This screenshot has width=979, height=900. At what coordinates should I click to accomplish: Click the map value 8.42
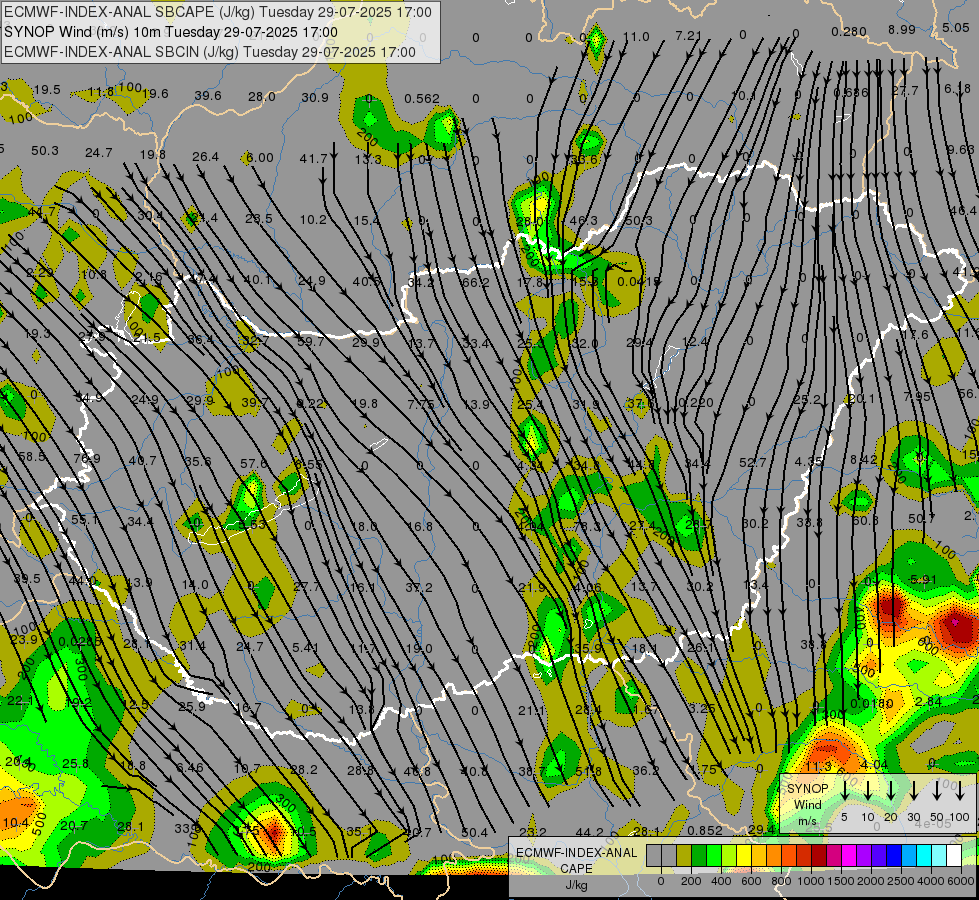pyautogui.click(x=863, y=460)
